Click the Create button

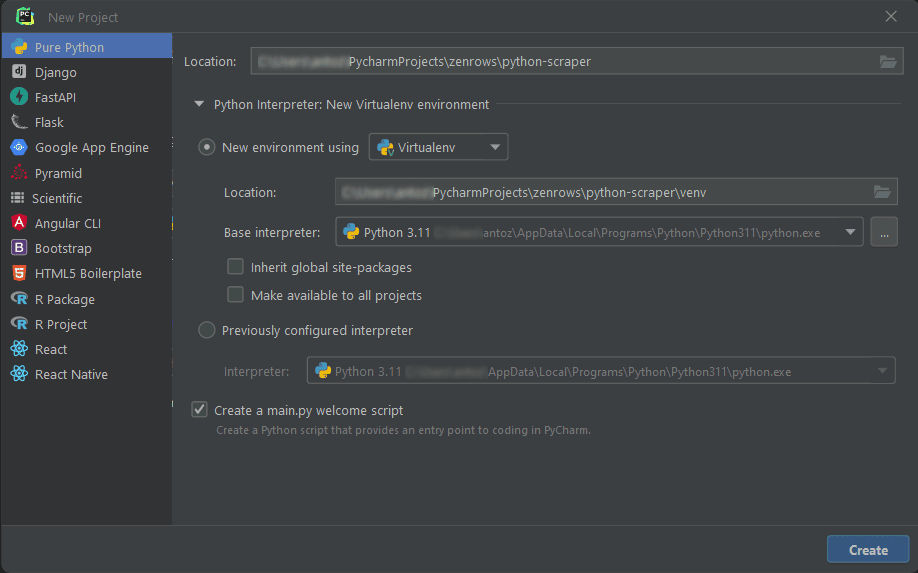868,550
